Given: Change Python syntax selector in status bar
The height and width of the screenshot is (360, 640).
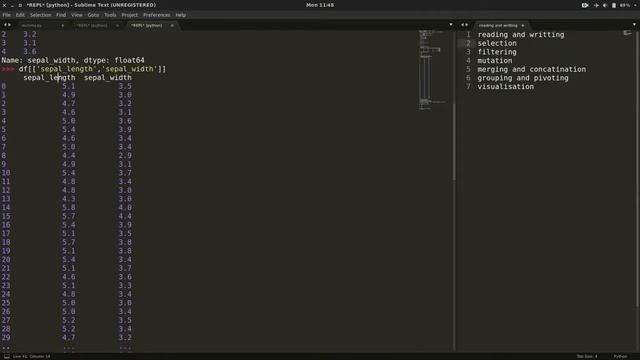Looking at the screenshot, I should tap(620, 356).
